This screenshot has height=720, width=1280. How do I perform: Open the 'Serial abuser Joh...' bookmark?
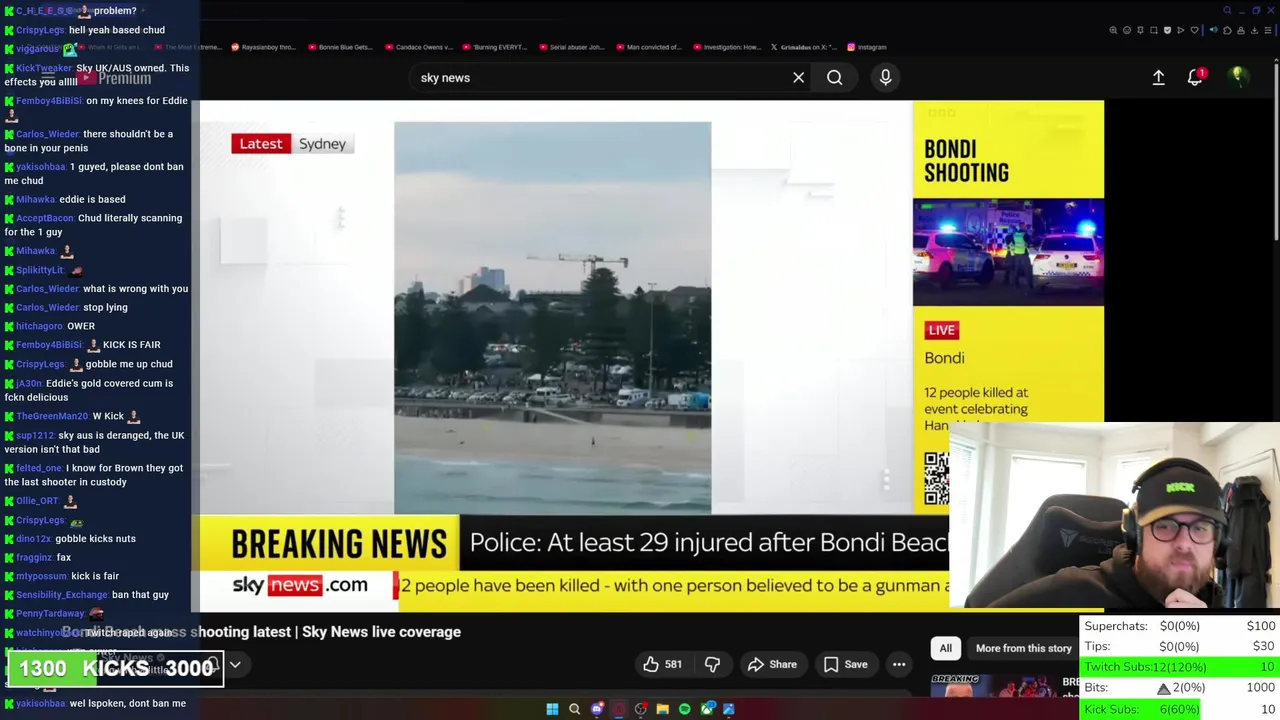572,47
